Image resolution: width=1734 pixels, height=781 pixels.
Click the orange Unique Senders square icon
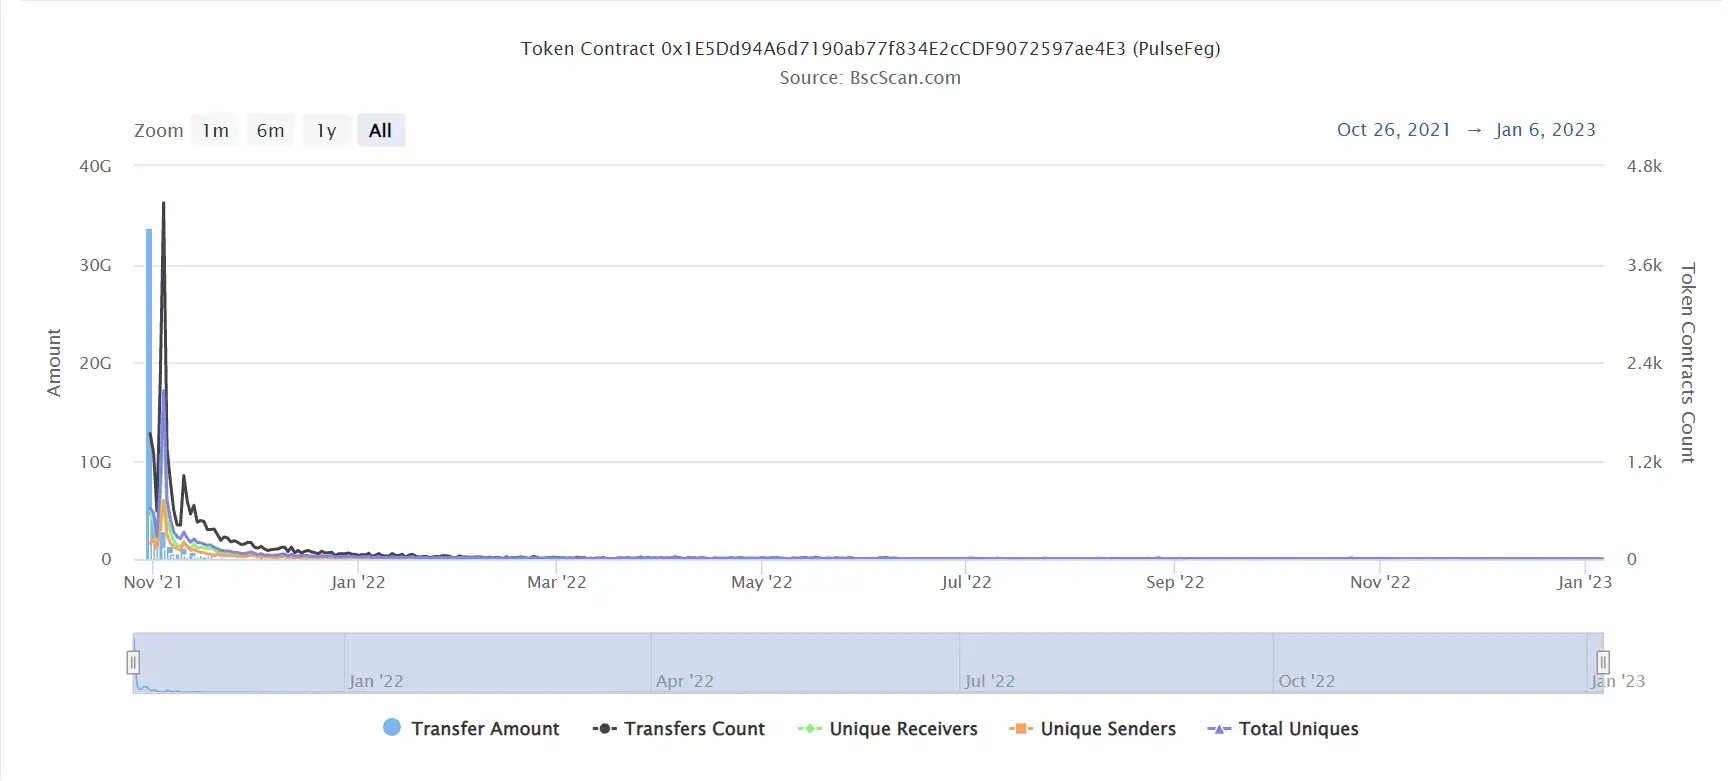(1021, 729)
